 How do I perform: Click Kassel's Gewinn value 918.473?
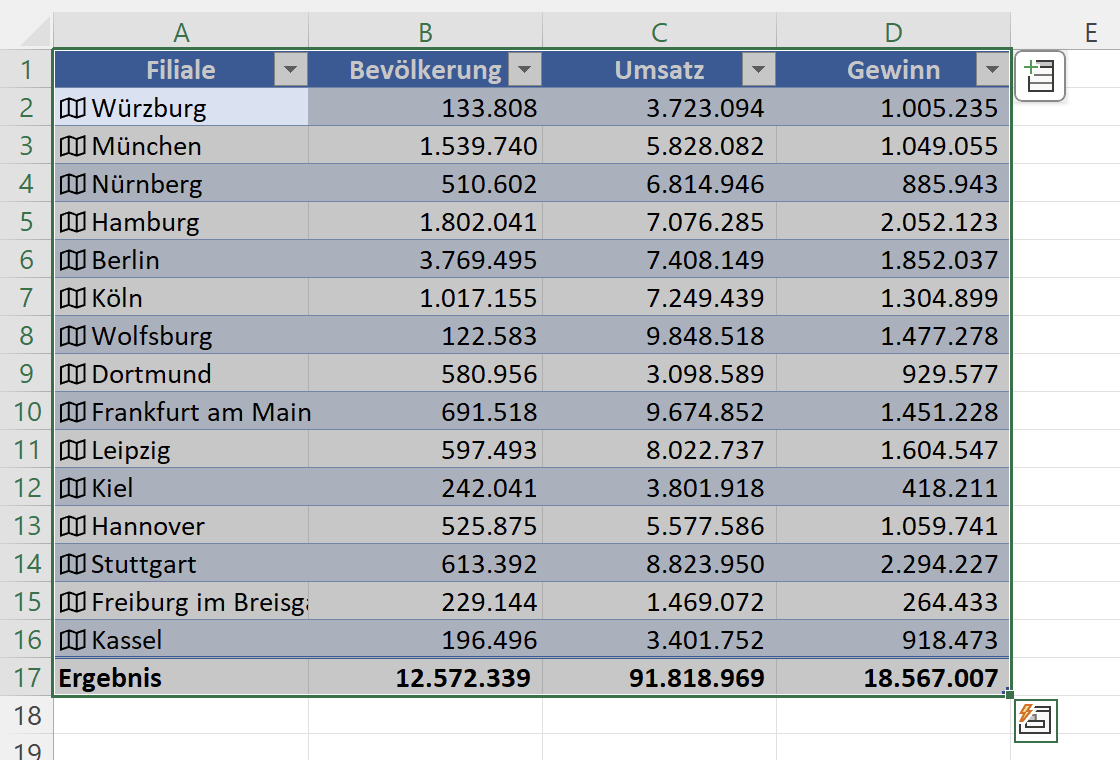[949, 640]
